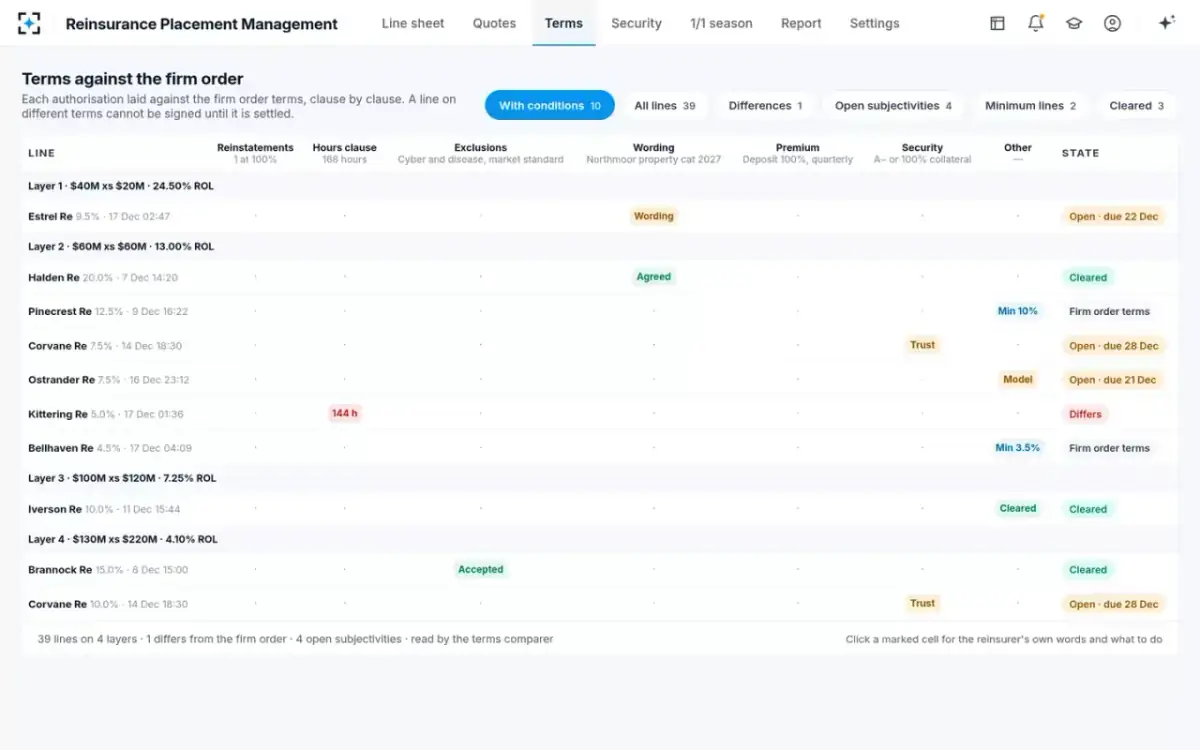Click the 'Cleared' state for Halden Re
Viewport: 1200px width, 750px height.
(1088, 277)
